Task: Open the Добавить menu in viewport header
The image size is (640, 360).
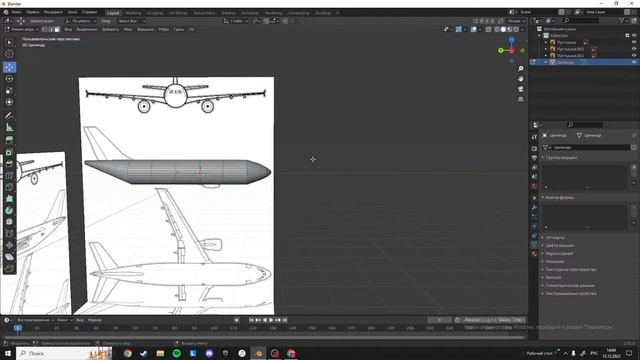Action: click(x=110, y=29)
